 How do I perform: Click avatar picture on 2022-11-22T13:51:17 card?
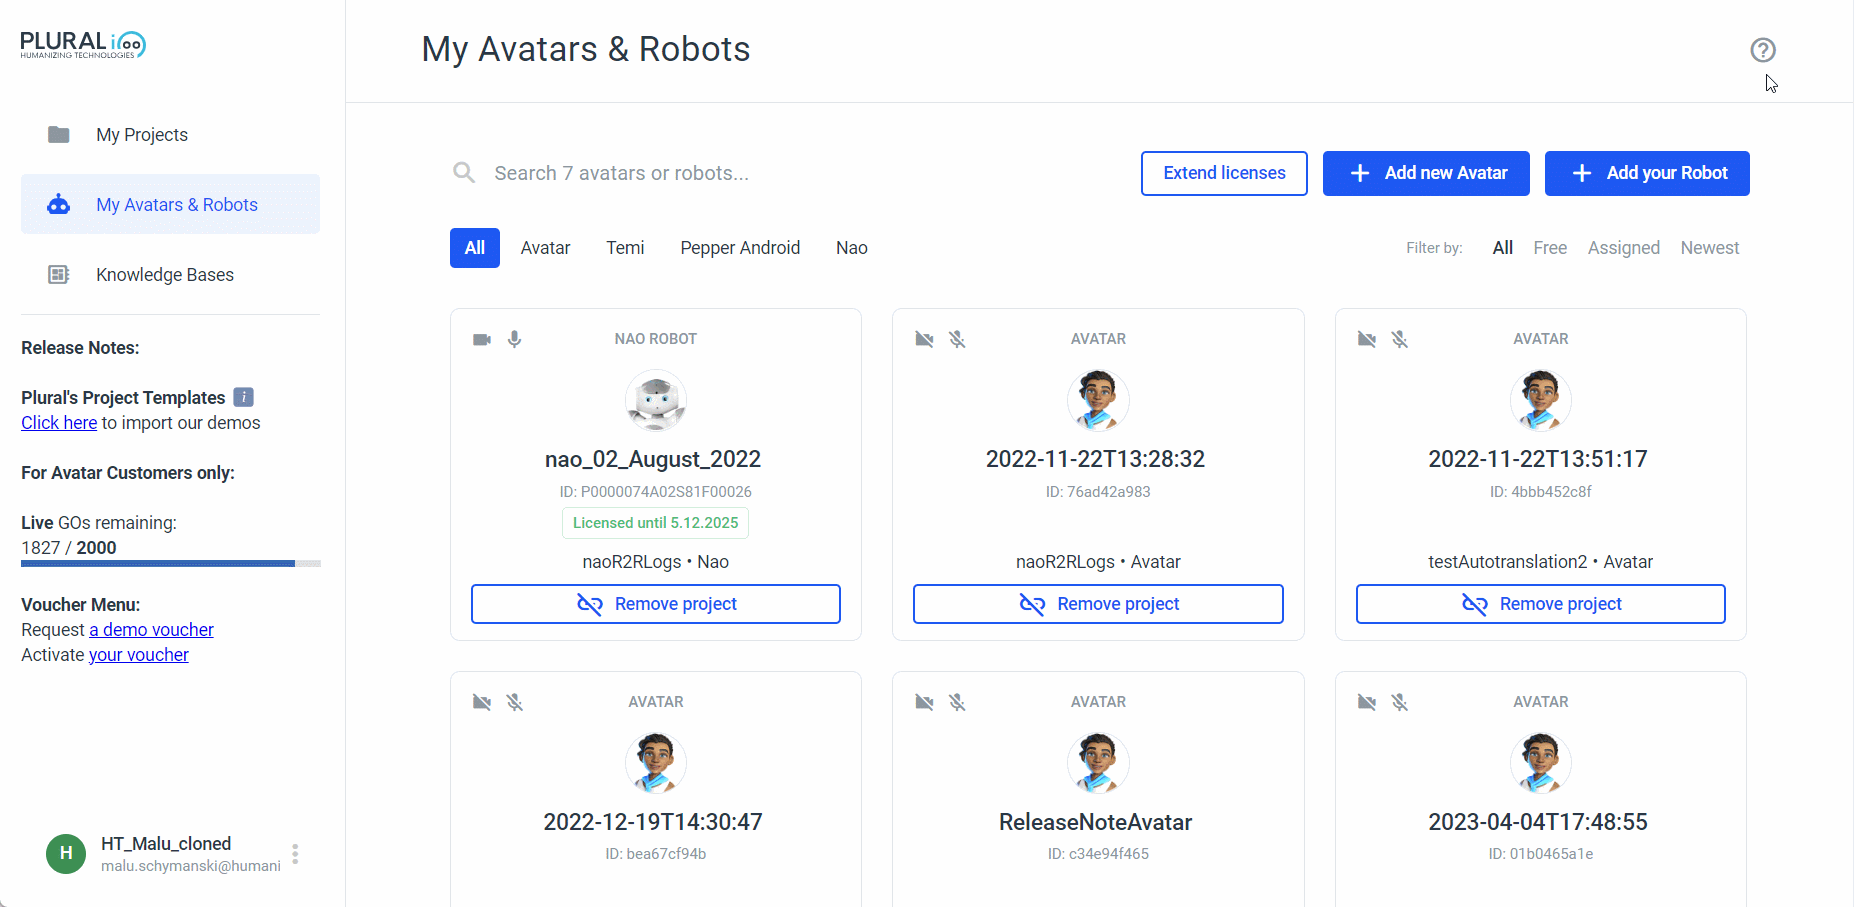pyautogui.click(x=1540, y=400)
